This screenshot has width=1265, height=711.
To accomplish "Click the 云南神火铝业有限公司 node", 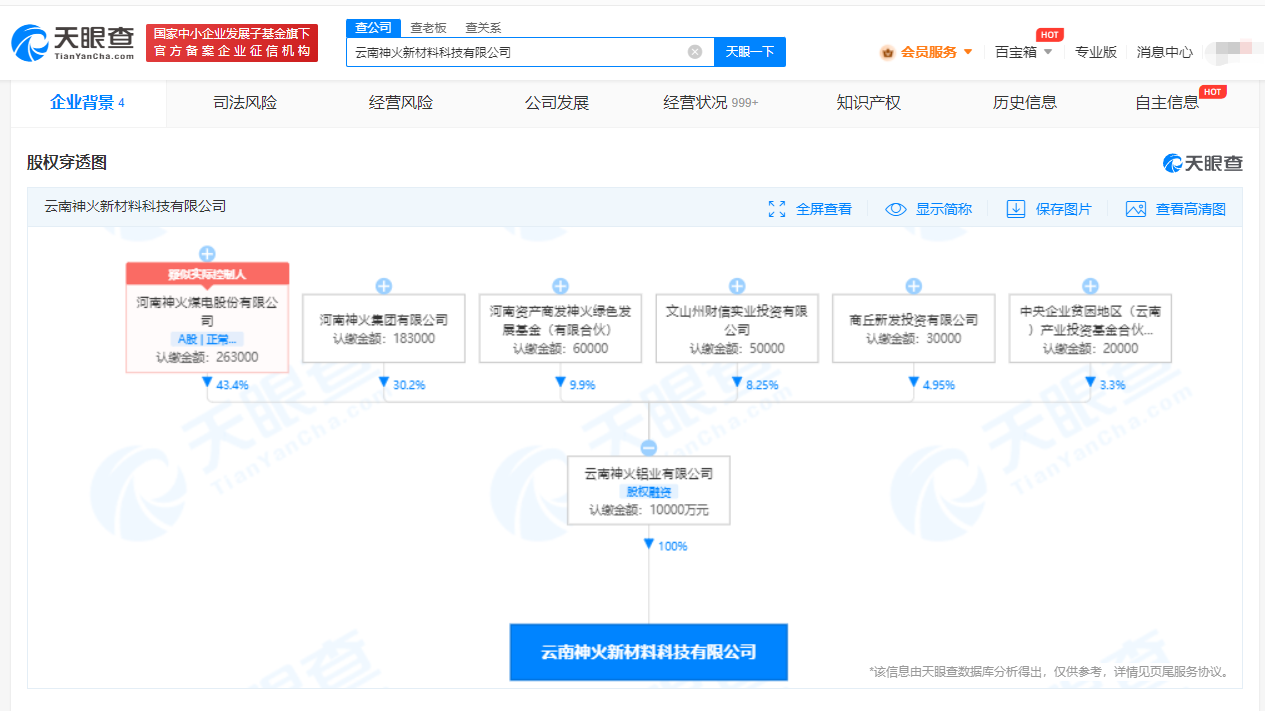I will pyautogui.click(x=649, y=491).
